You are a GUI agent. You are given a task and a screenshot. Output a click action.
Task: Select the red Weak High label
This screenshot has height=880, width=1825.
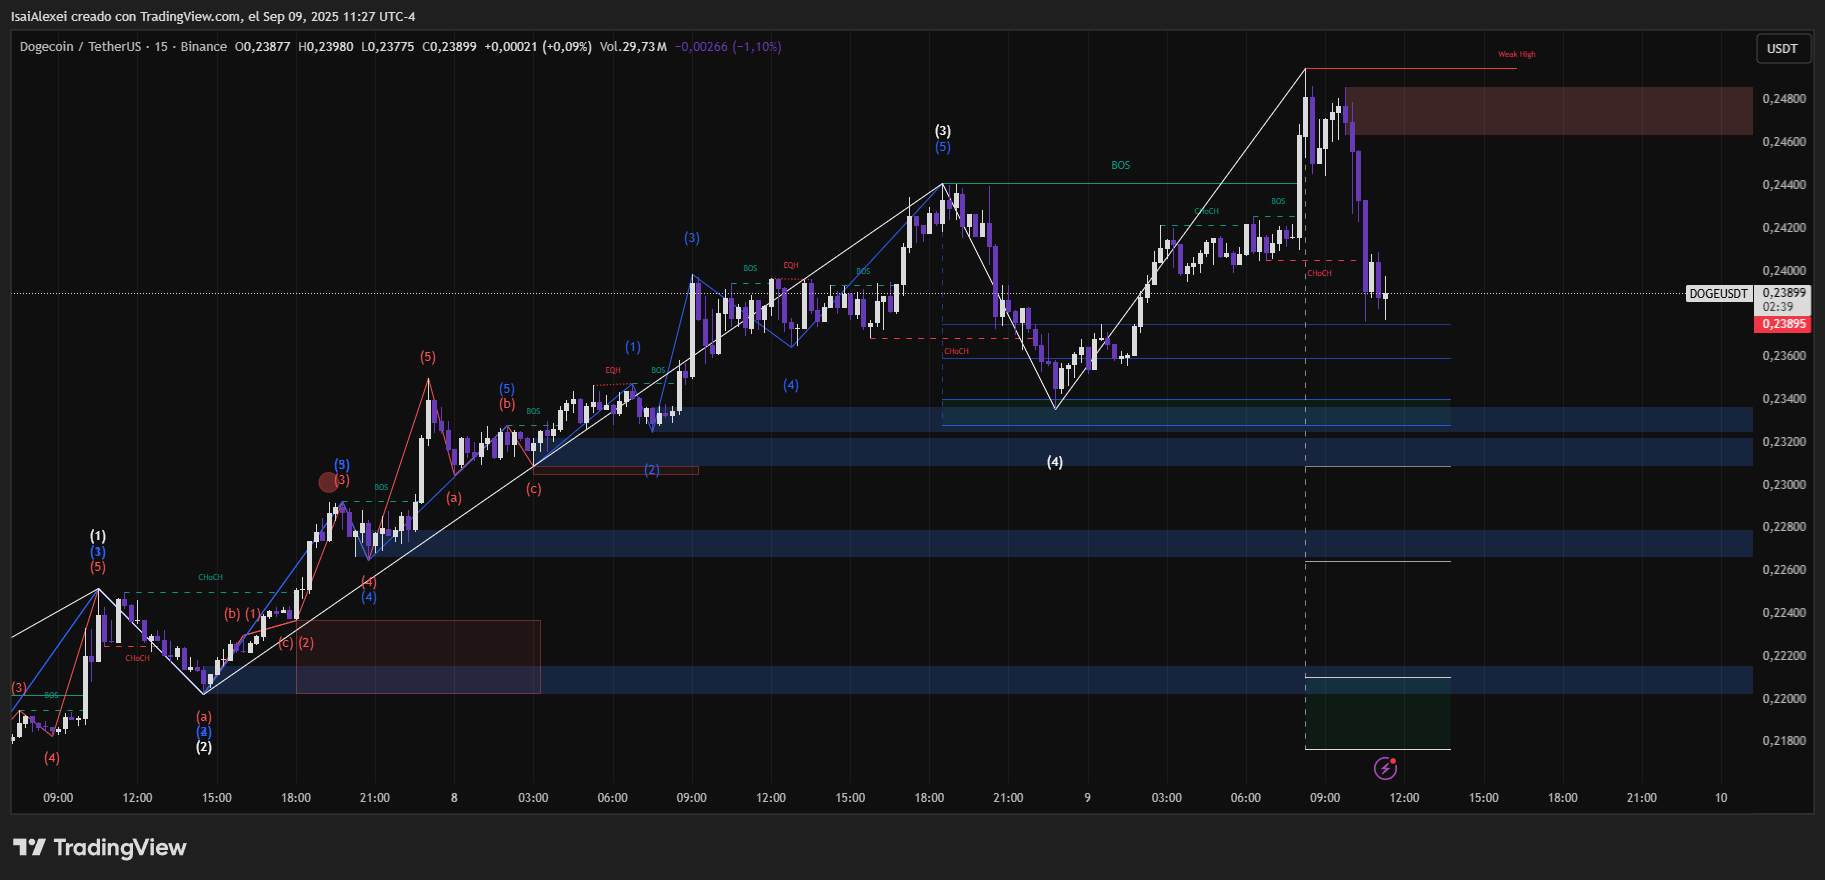1516,55
